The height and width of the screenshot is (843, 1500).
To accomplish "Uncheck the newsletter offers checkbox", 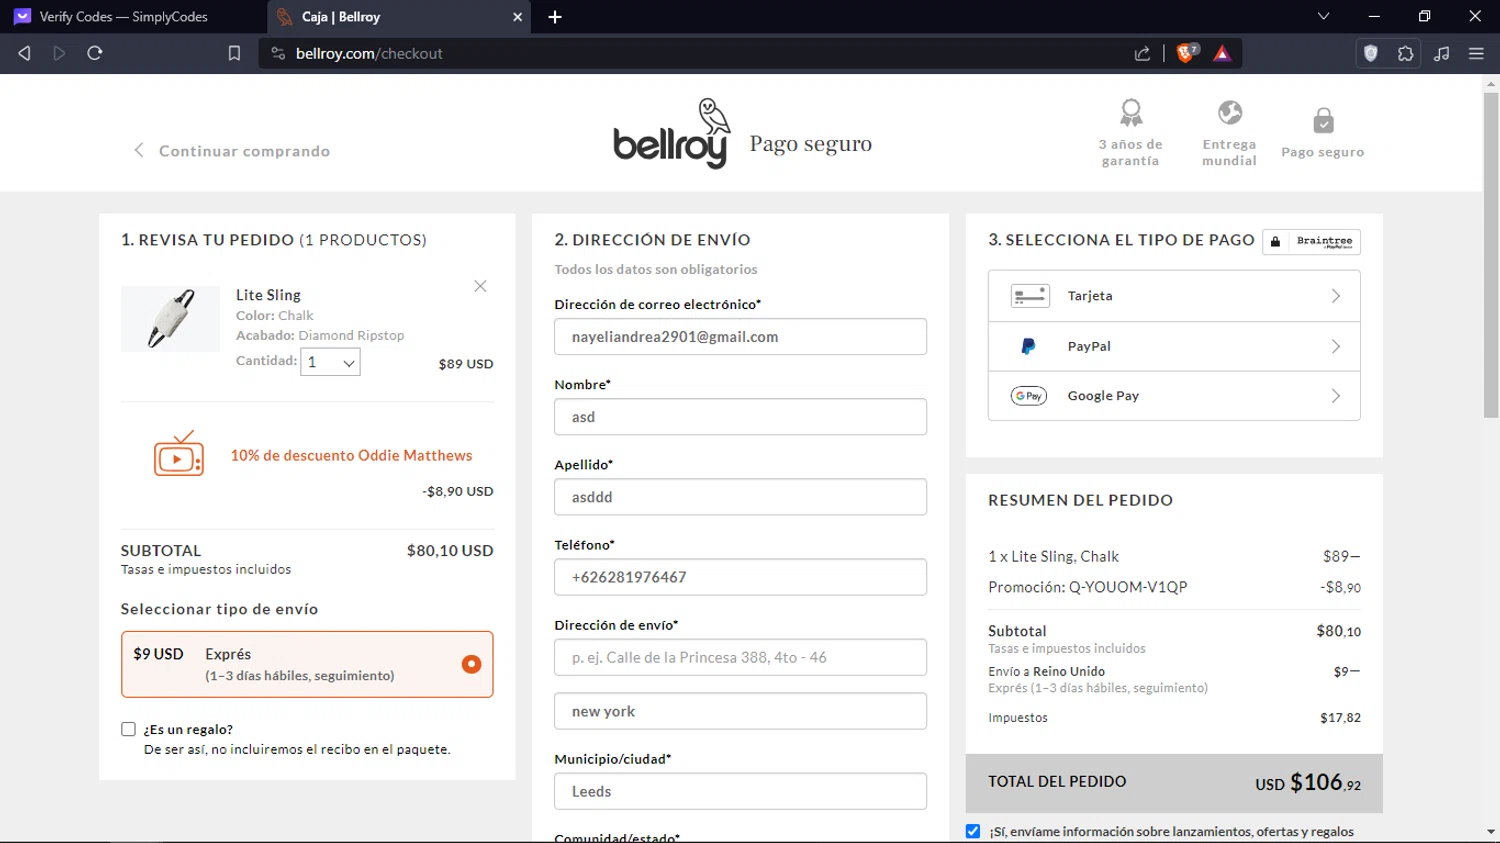I will [973, 831].
